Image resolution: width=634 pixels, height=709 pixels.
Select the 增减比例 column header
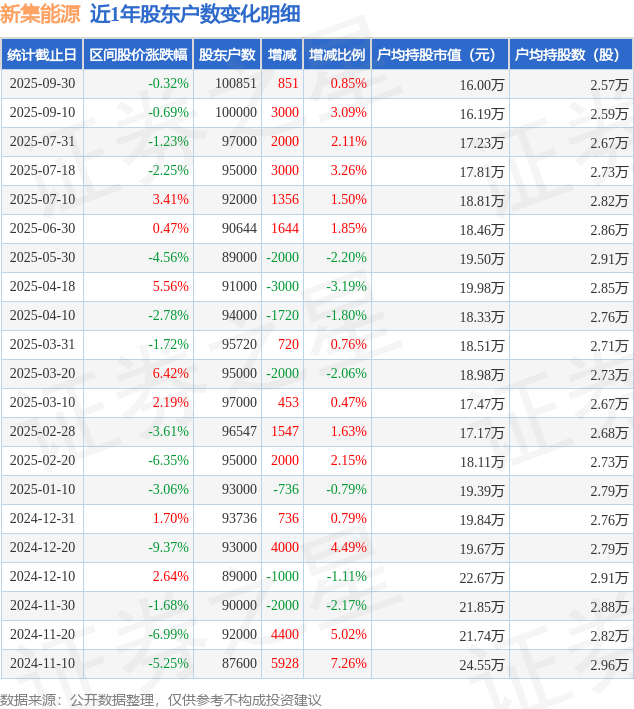coord(337,55)
